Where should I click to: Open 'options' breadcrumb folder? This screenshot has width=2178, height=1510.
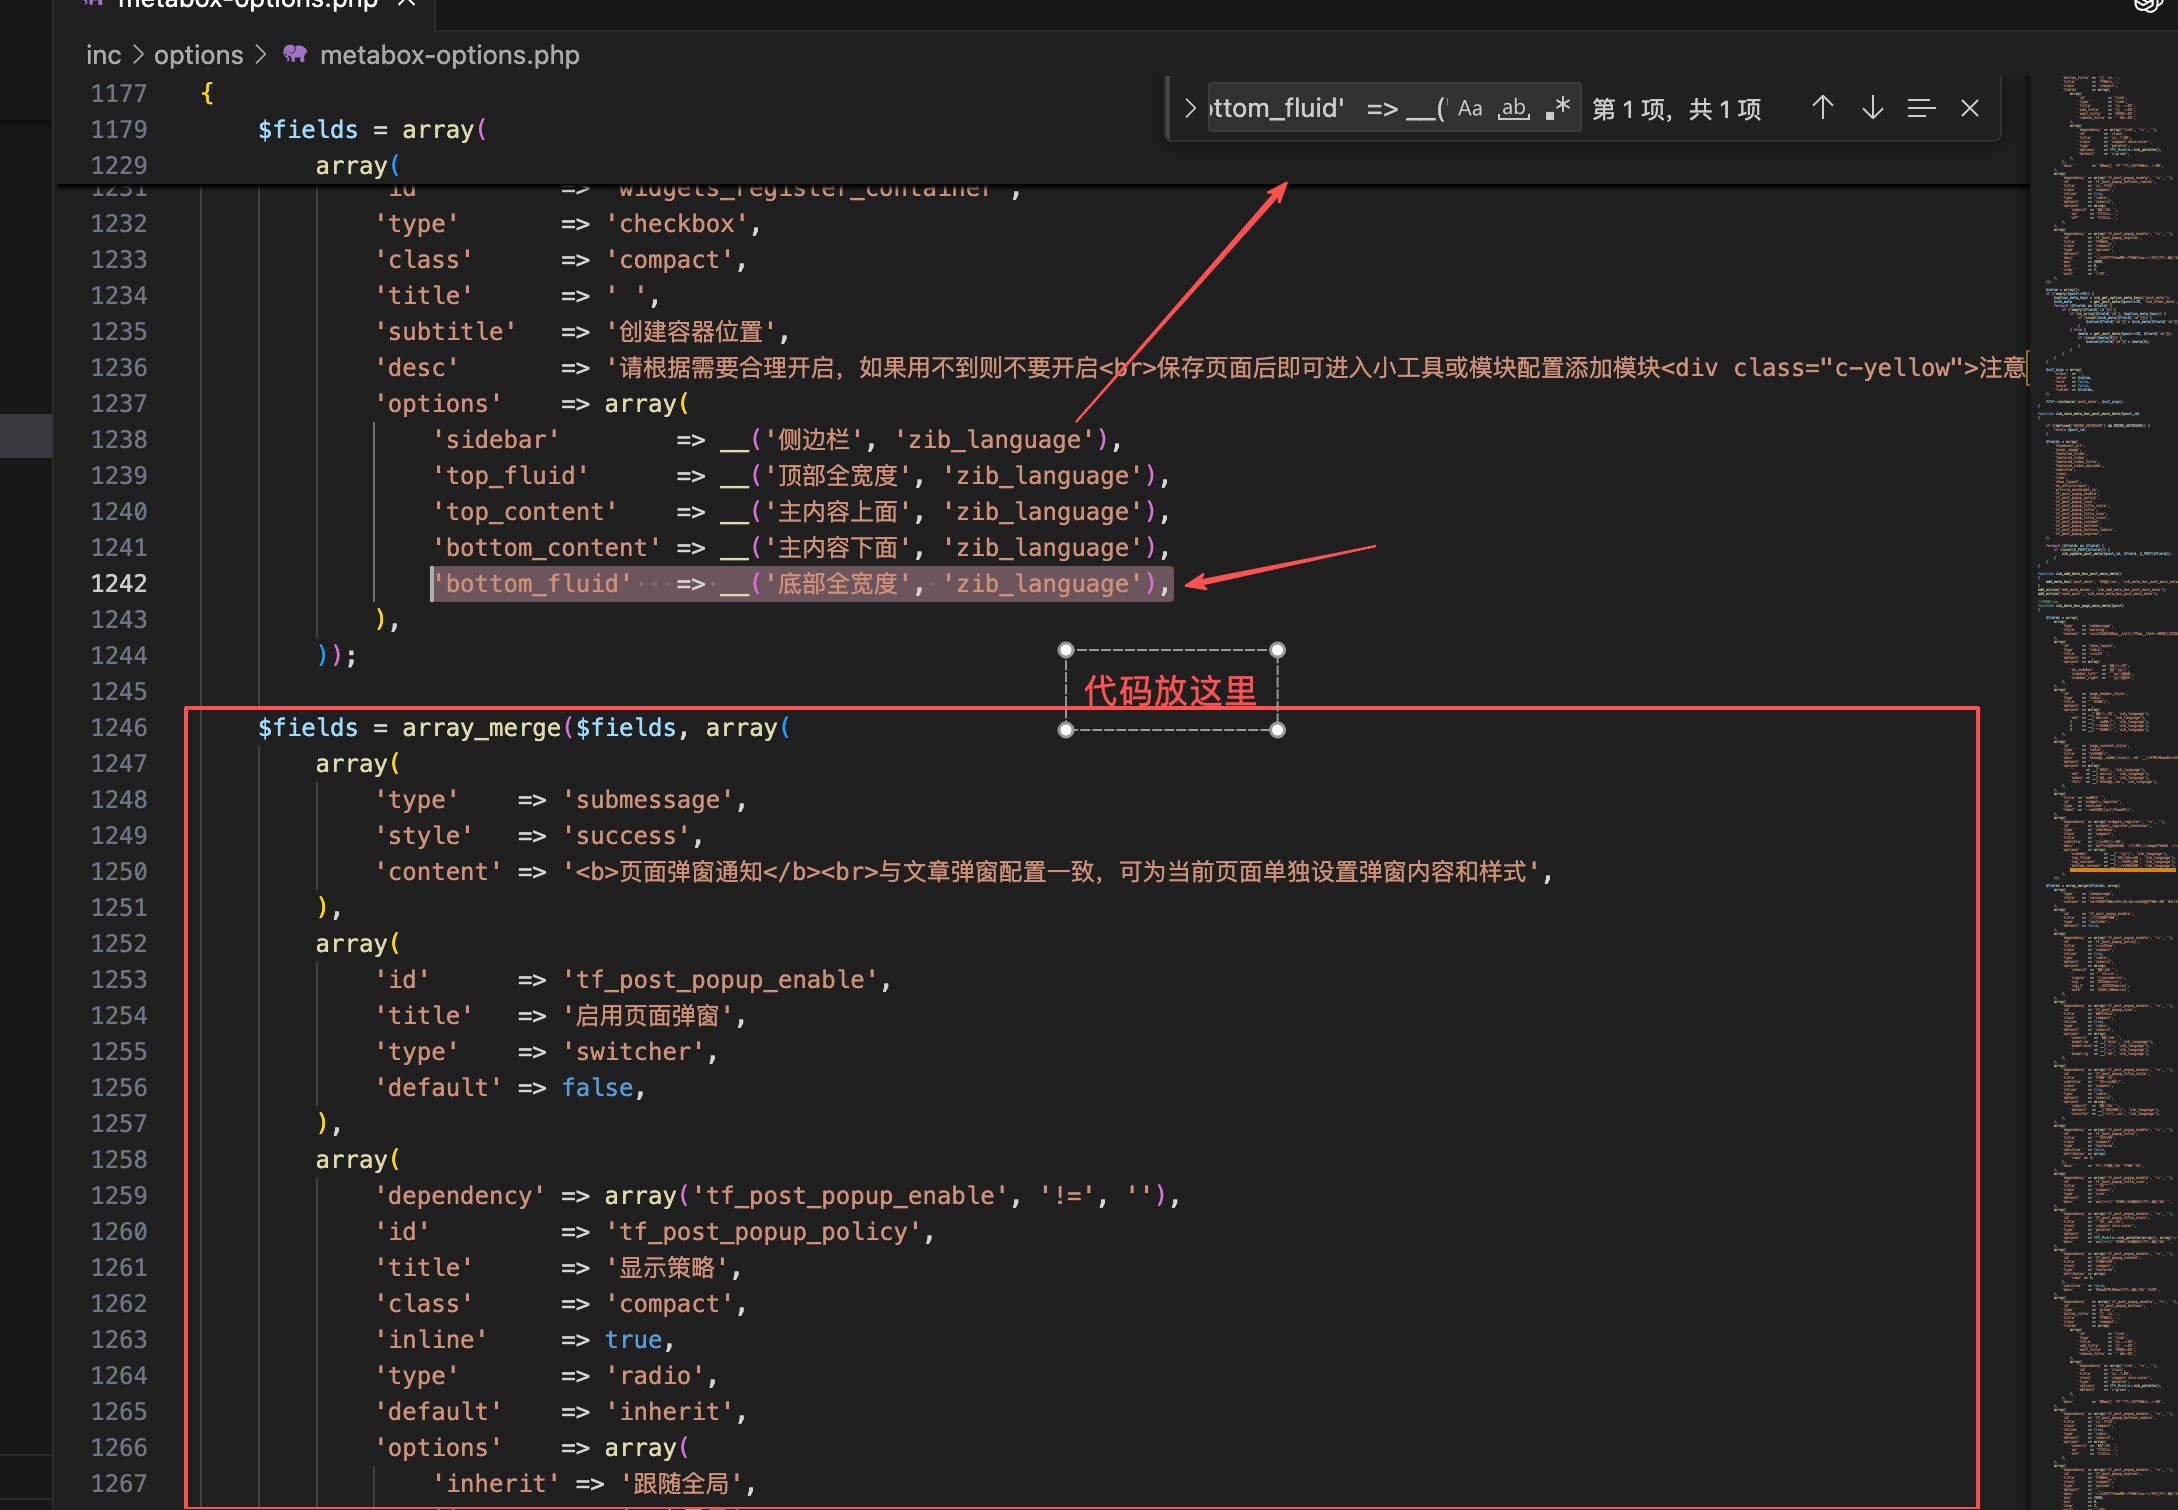click(198, 55)
